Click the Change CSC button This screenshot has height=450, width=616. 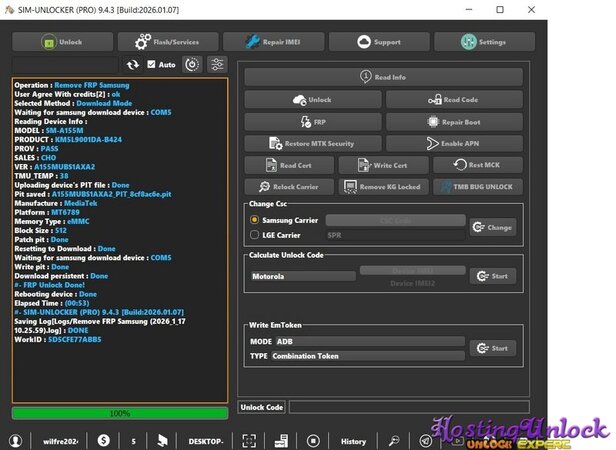493,227
